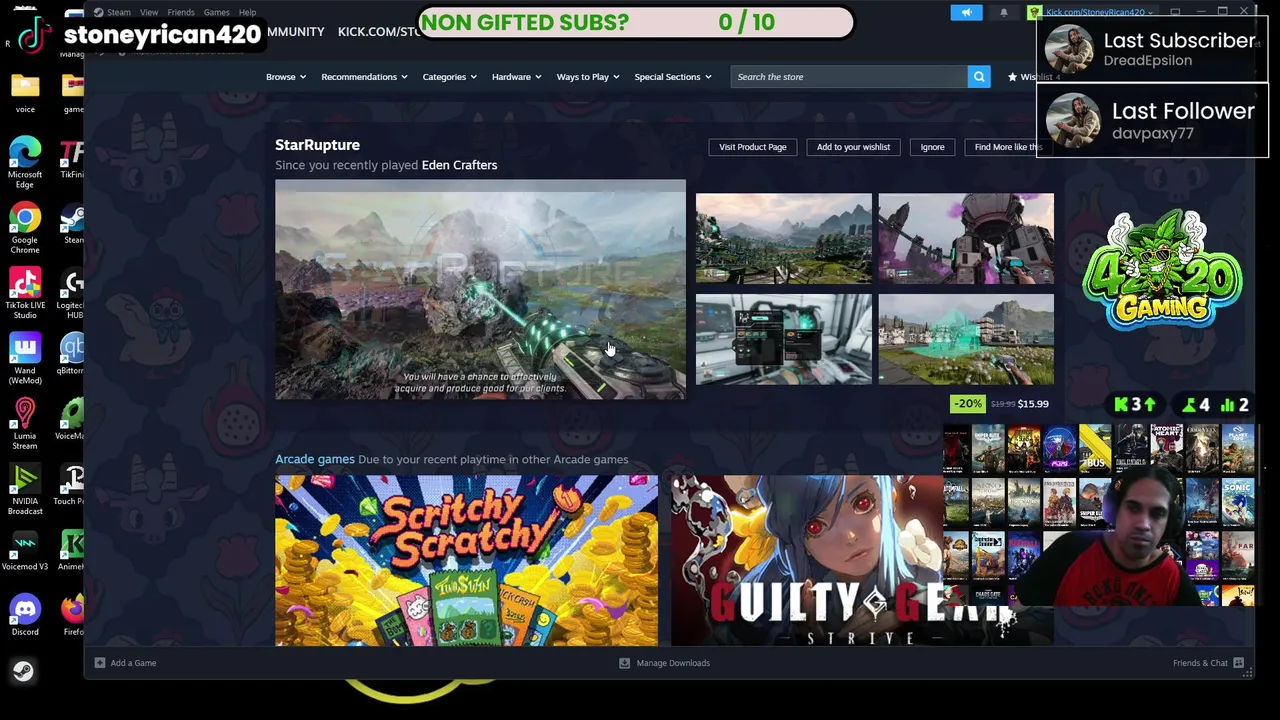The image size is (1280, 720).
Task: Open the View menu
Action: 149,12
